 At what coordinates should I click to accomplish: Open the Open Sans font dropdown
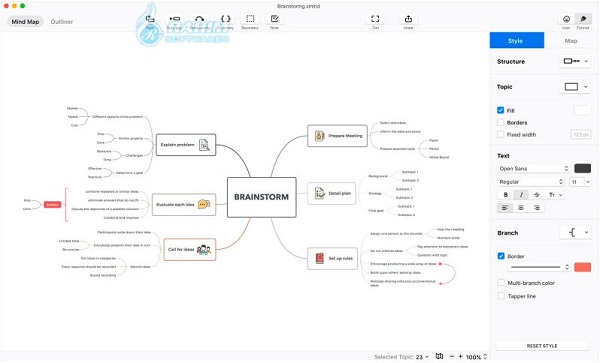[x=533, y=168]
